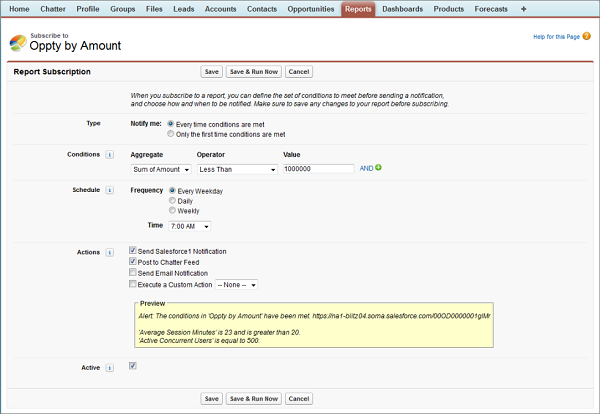Enable Send Email Notification checkbox
The image size is (600, 414).
click(x=133, y=273)
